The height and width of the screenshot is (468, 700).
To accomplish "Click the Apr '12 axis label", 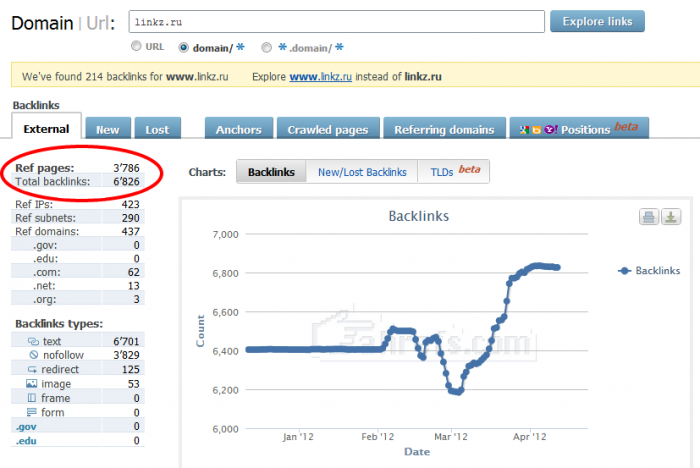I will coord(529,437).
